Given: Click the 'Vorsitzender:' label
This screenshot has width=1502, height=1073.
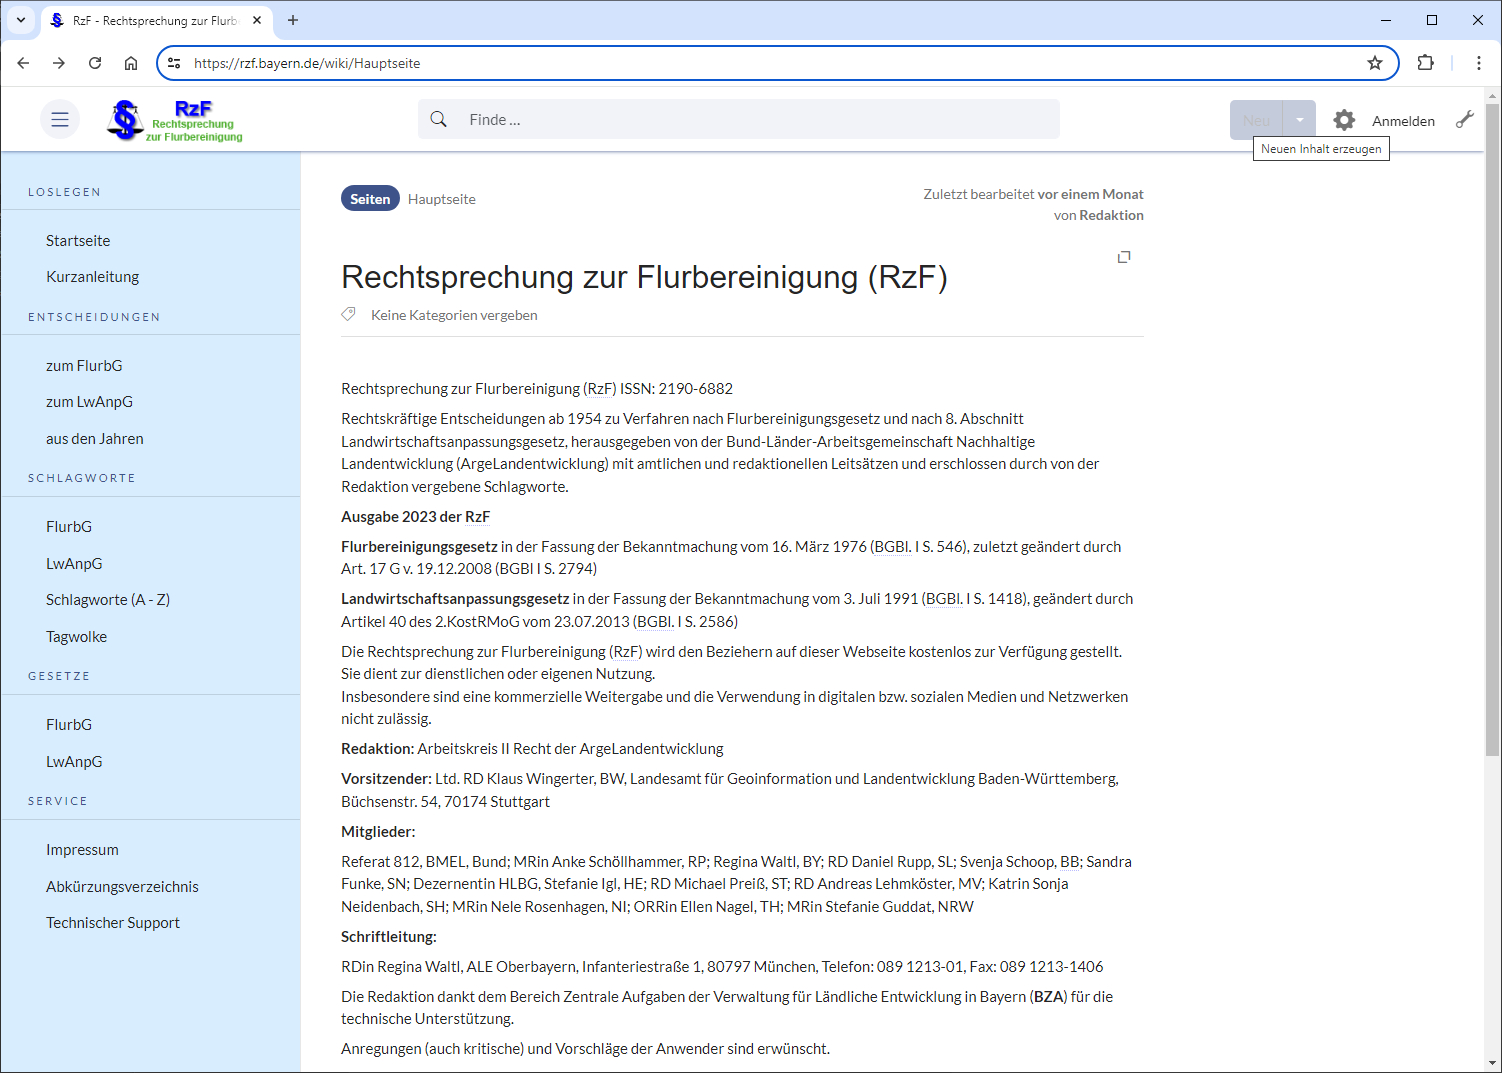Looking at the screenshot, I should coord(386,779).
